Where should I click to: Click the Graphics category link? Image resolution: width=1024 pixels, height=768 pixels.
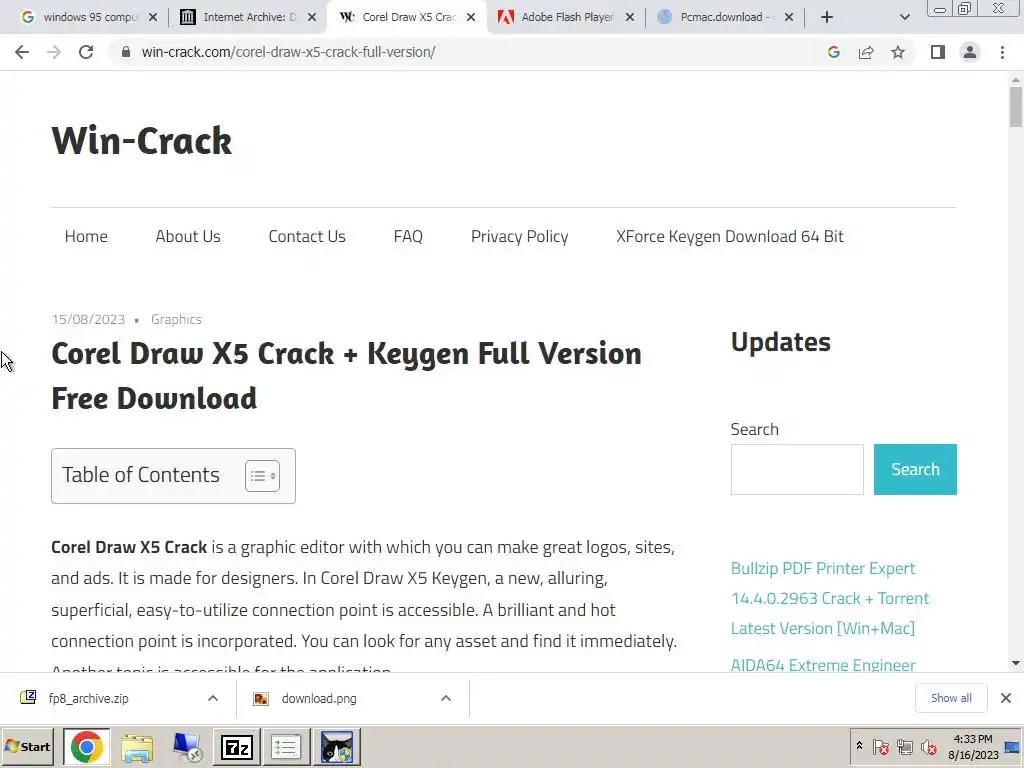pos(176,319)
